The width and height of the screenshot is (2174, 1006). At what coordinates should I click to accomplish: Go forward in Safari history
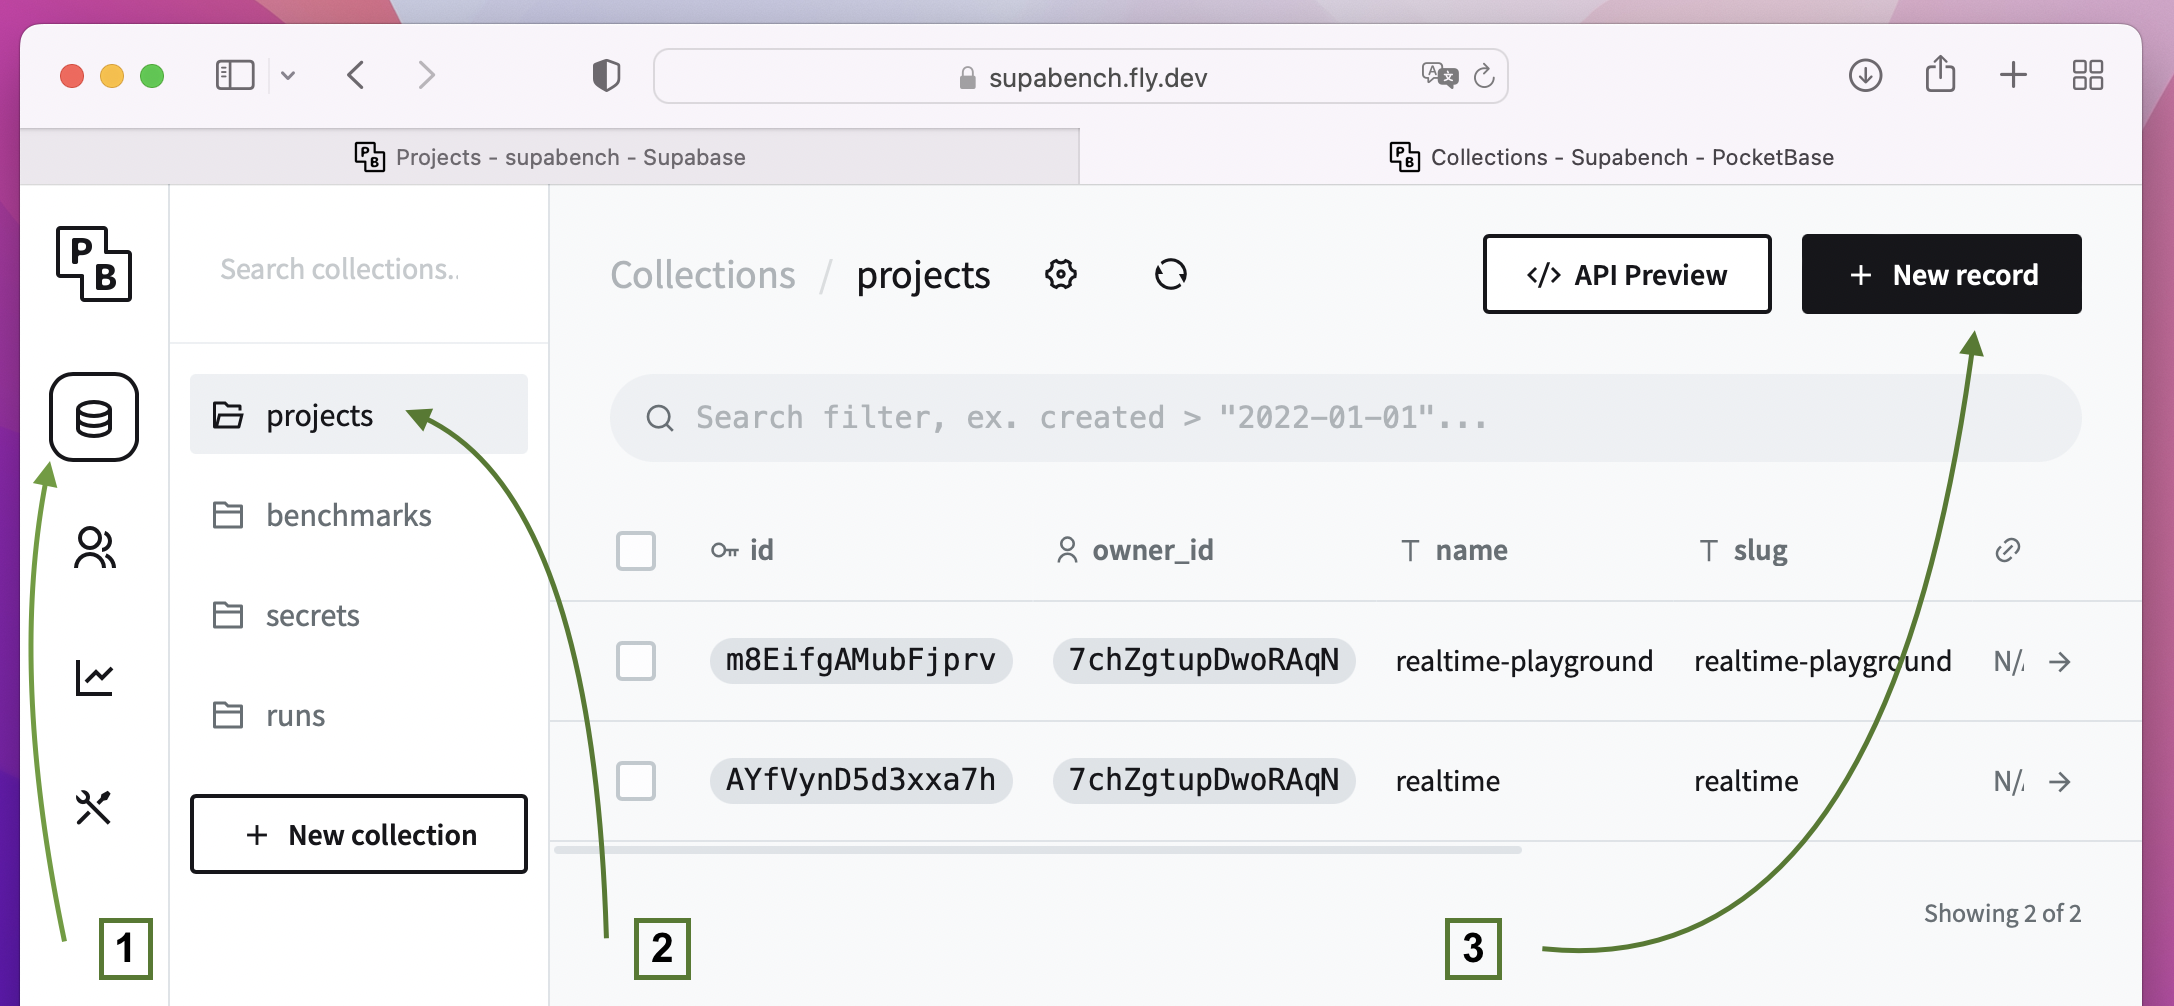(426, 75)
